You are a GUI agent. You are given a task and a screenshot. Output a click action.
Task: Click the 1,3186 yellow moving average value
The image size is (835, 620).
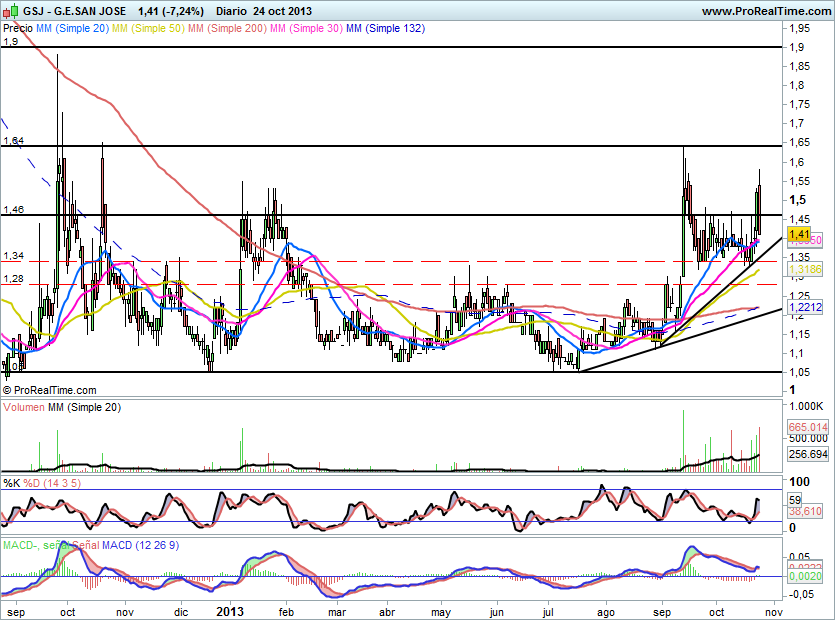(x=804, y=270)
